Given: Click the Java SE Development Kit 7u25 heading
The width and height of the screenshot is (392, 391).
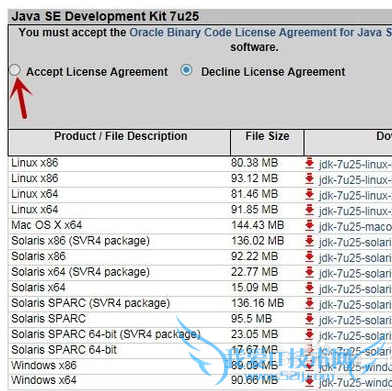Looking at the screenshot, I should pyautogui.click(x=105, y=16).
